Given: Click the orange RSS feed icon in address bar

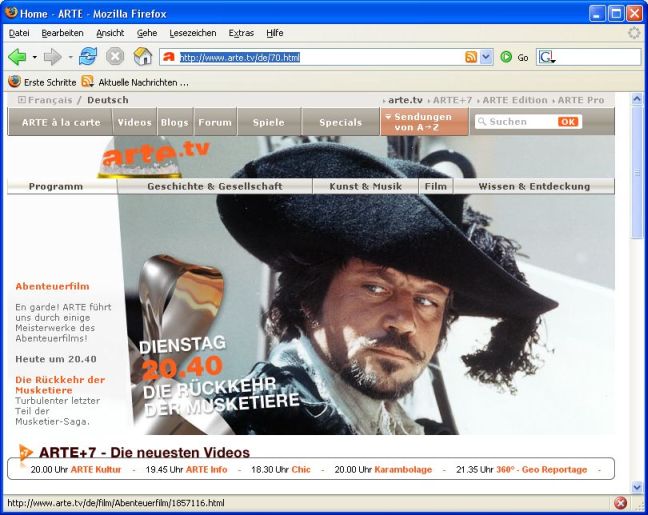Looking at the screenshot, I should tap(471, 57).
